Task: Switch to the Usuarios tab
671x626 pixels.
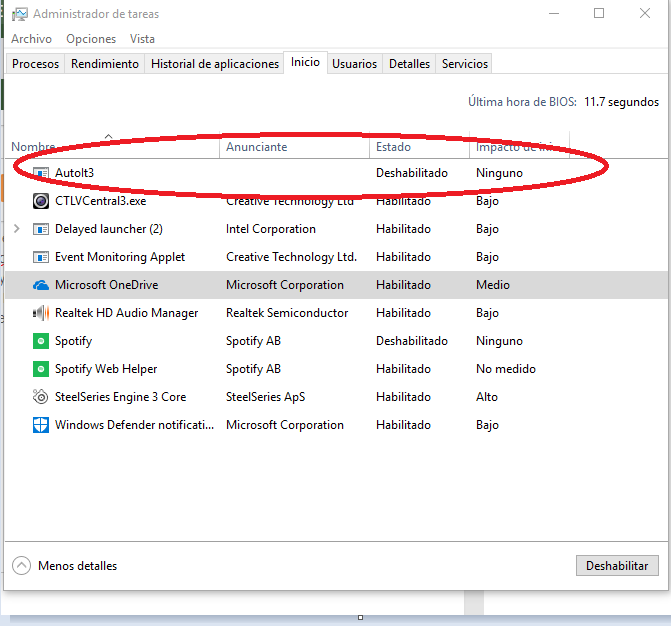Action: tap(354, 64)
